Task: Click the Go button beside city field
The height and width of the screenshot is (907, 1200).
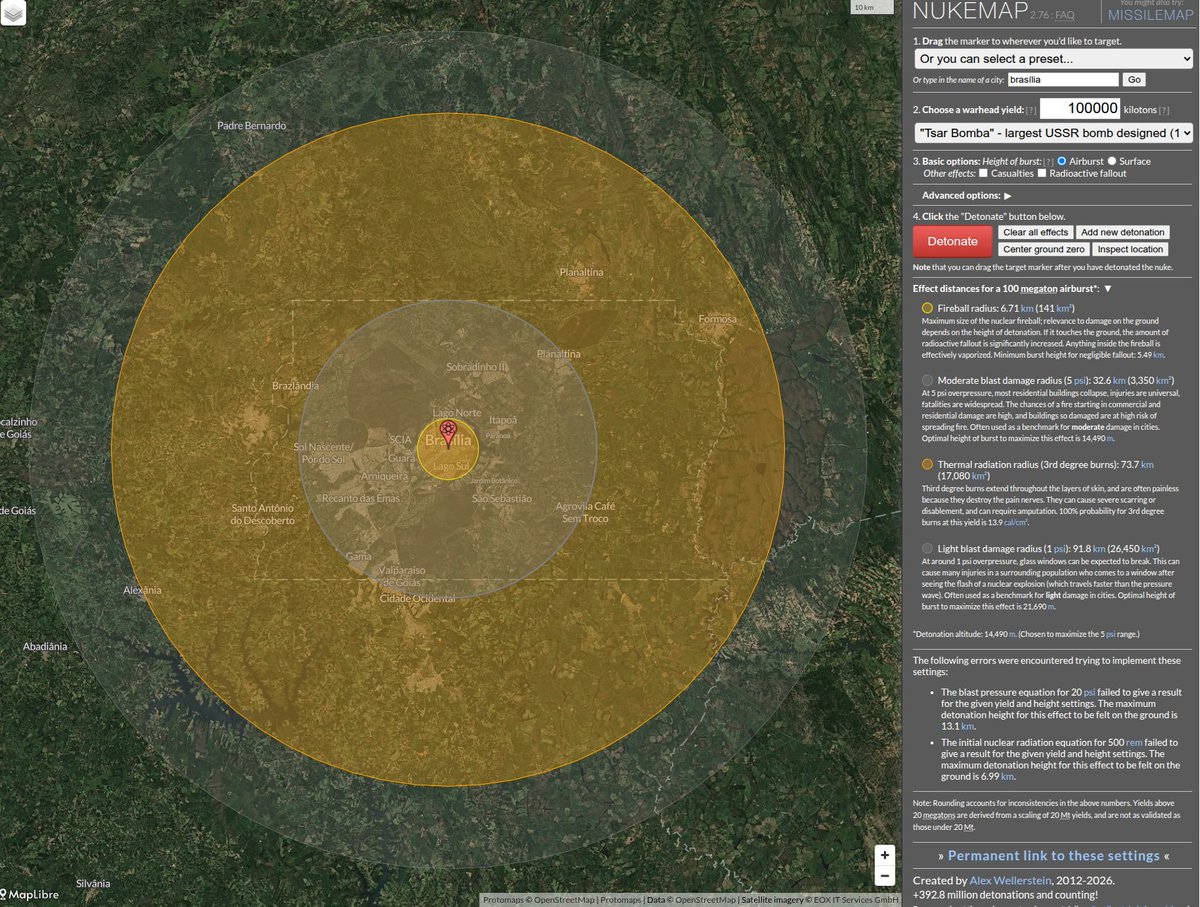Action: (1133, 79)
